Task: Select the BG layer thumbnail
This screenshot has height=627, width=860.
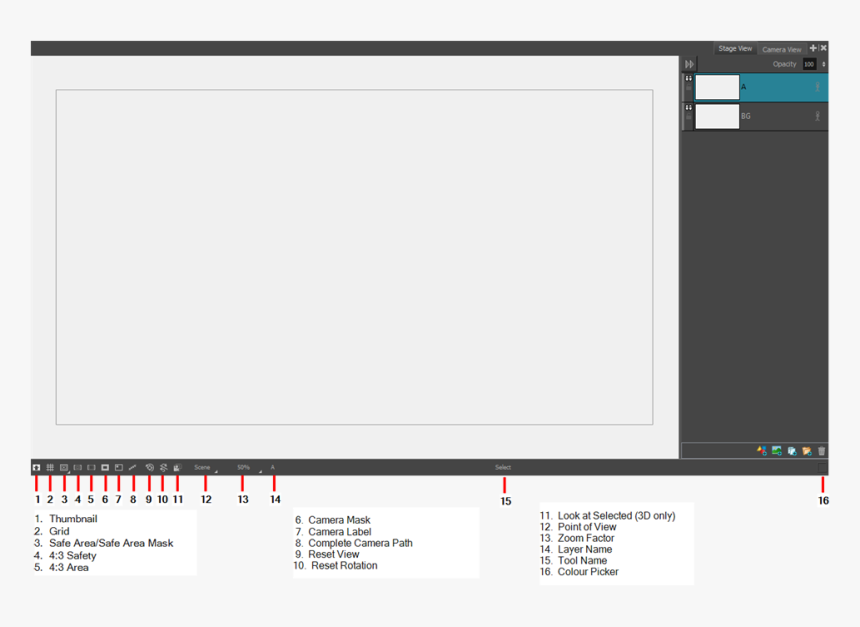Action: (717, 116)
